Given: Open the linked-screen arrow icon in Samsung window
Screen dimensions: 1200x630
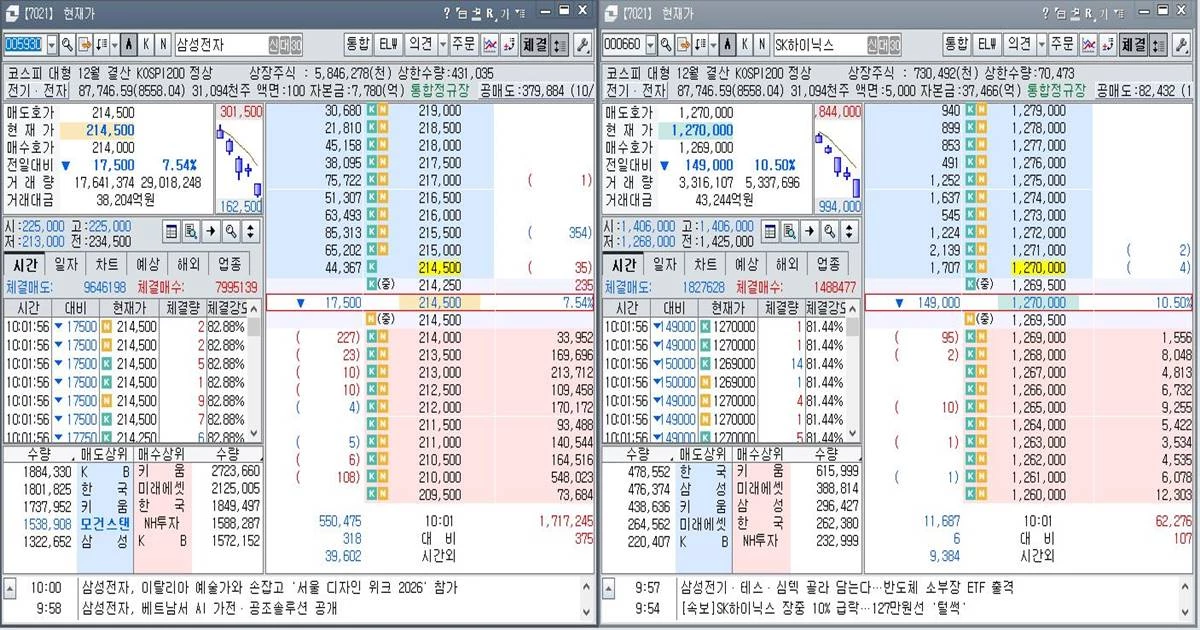Looking at the screenshot, I should pos(85,45).
